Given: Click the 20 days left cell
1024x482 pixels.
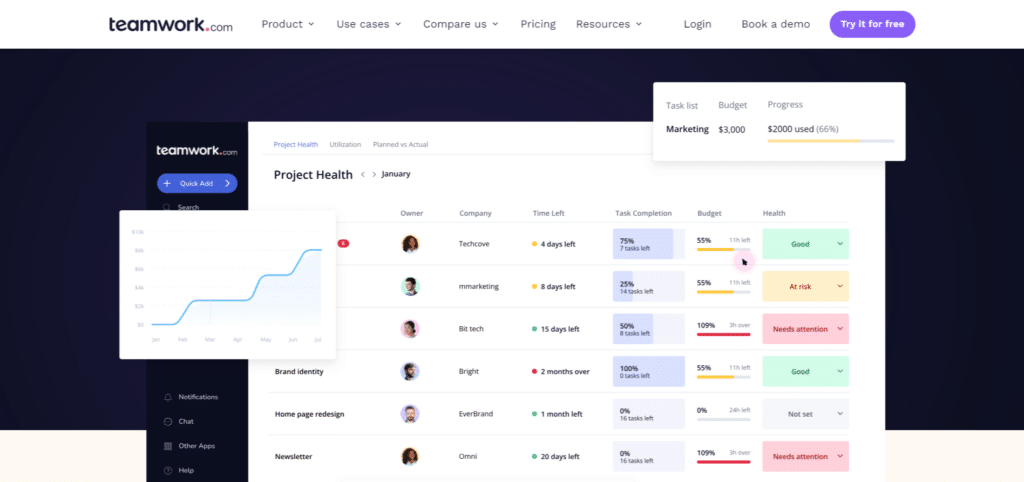Looking at the screenshot, I should (x=556, y=457).
